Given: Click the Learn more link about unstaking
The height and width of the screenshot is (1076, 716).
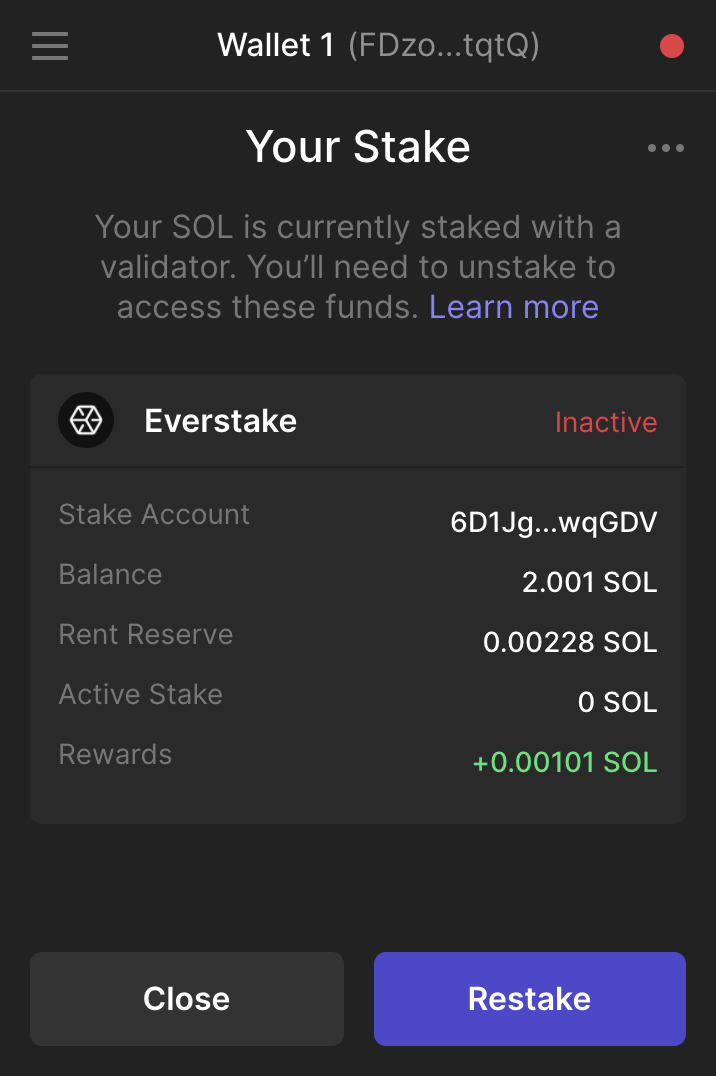Looking at the screenshot, I should [x=514, y=307].
